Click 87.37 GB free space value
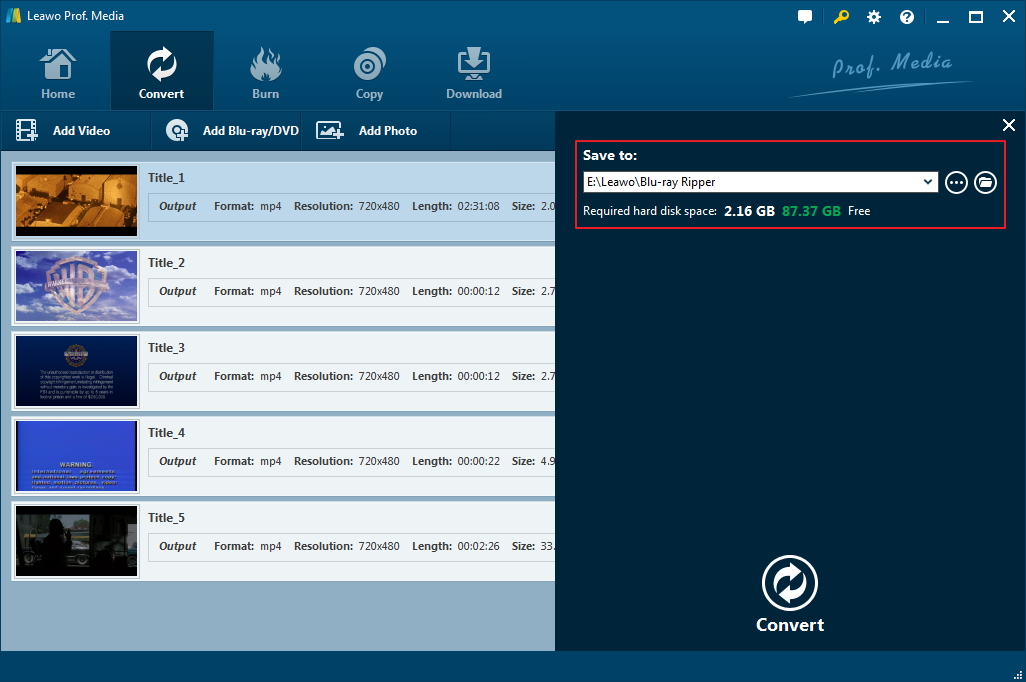Image resolution: width=1026 pixels, height=682 pixels. 811,211
